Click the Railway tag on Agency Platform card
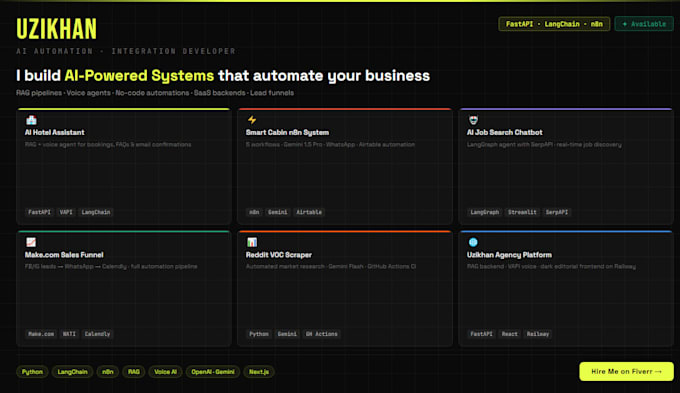 click(538, 334)
